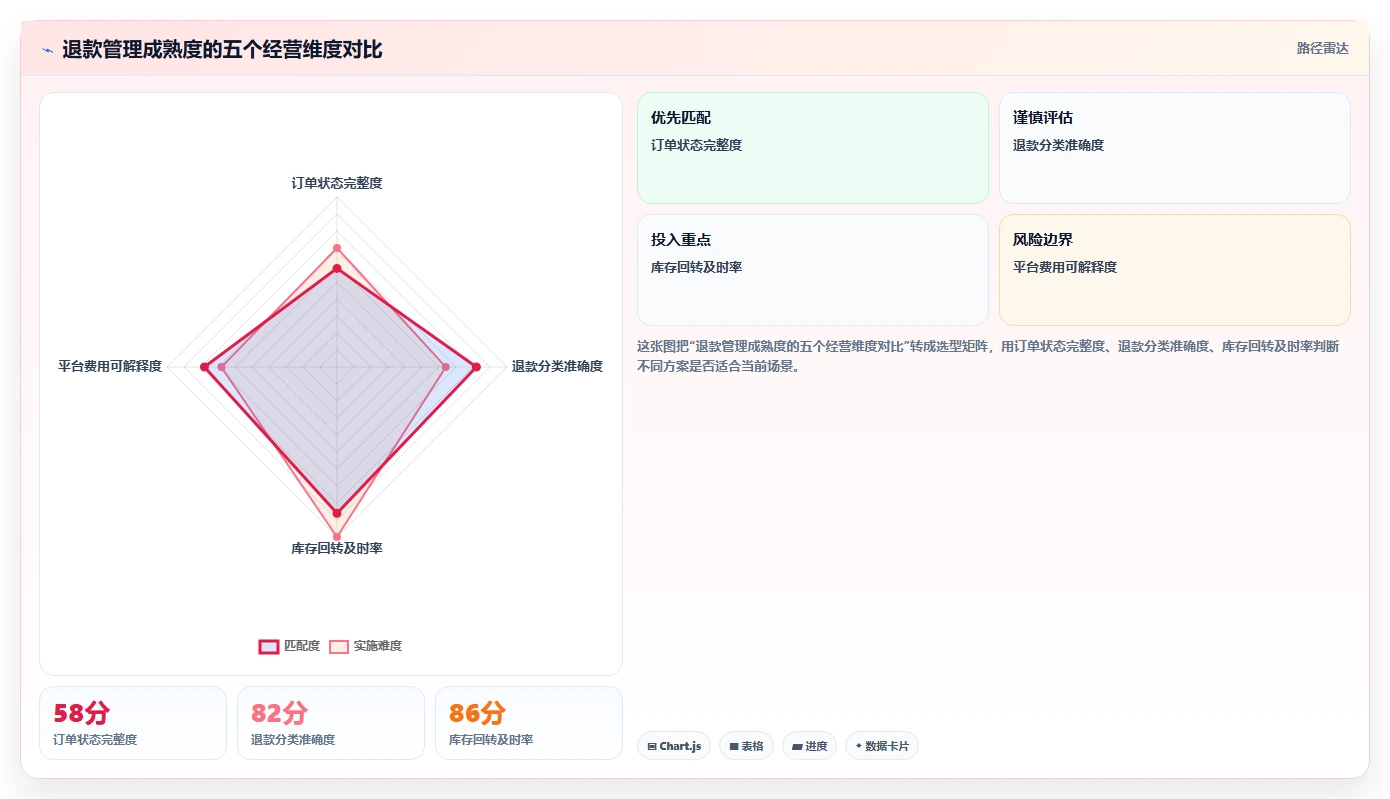
Task: Click the 实施难度 legend color box
Action: pos(339,646)
